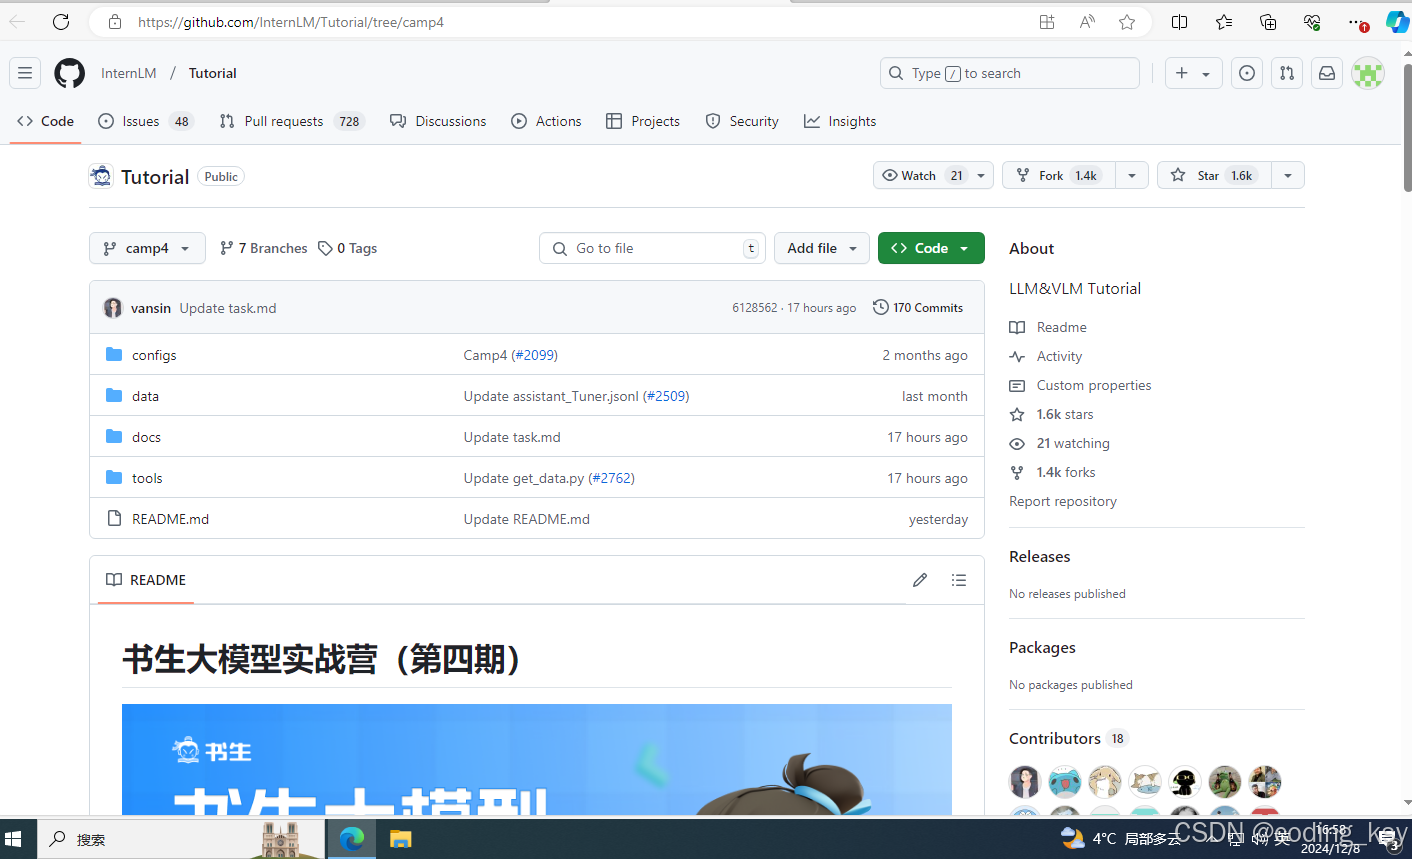Click the Windows taskbar search box
Image resolution: width=1412 pixels, height=859 pixels.
click(x=181, y=839)
